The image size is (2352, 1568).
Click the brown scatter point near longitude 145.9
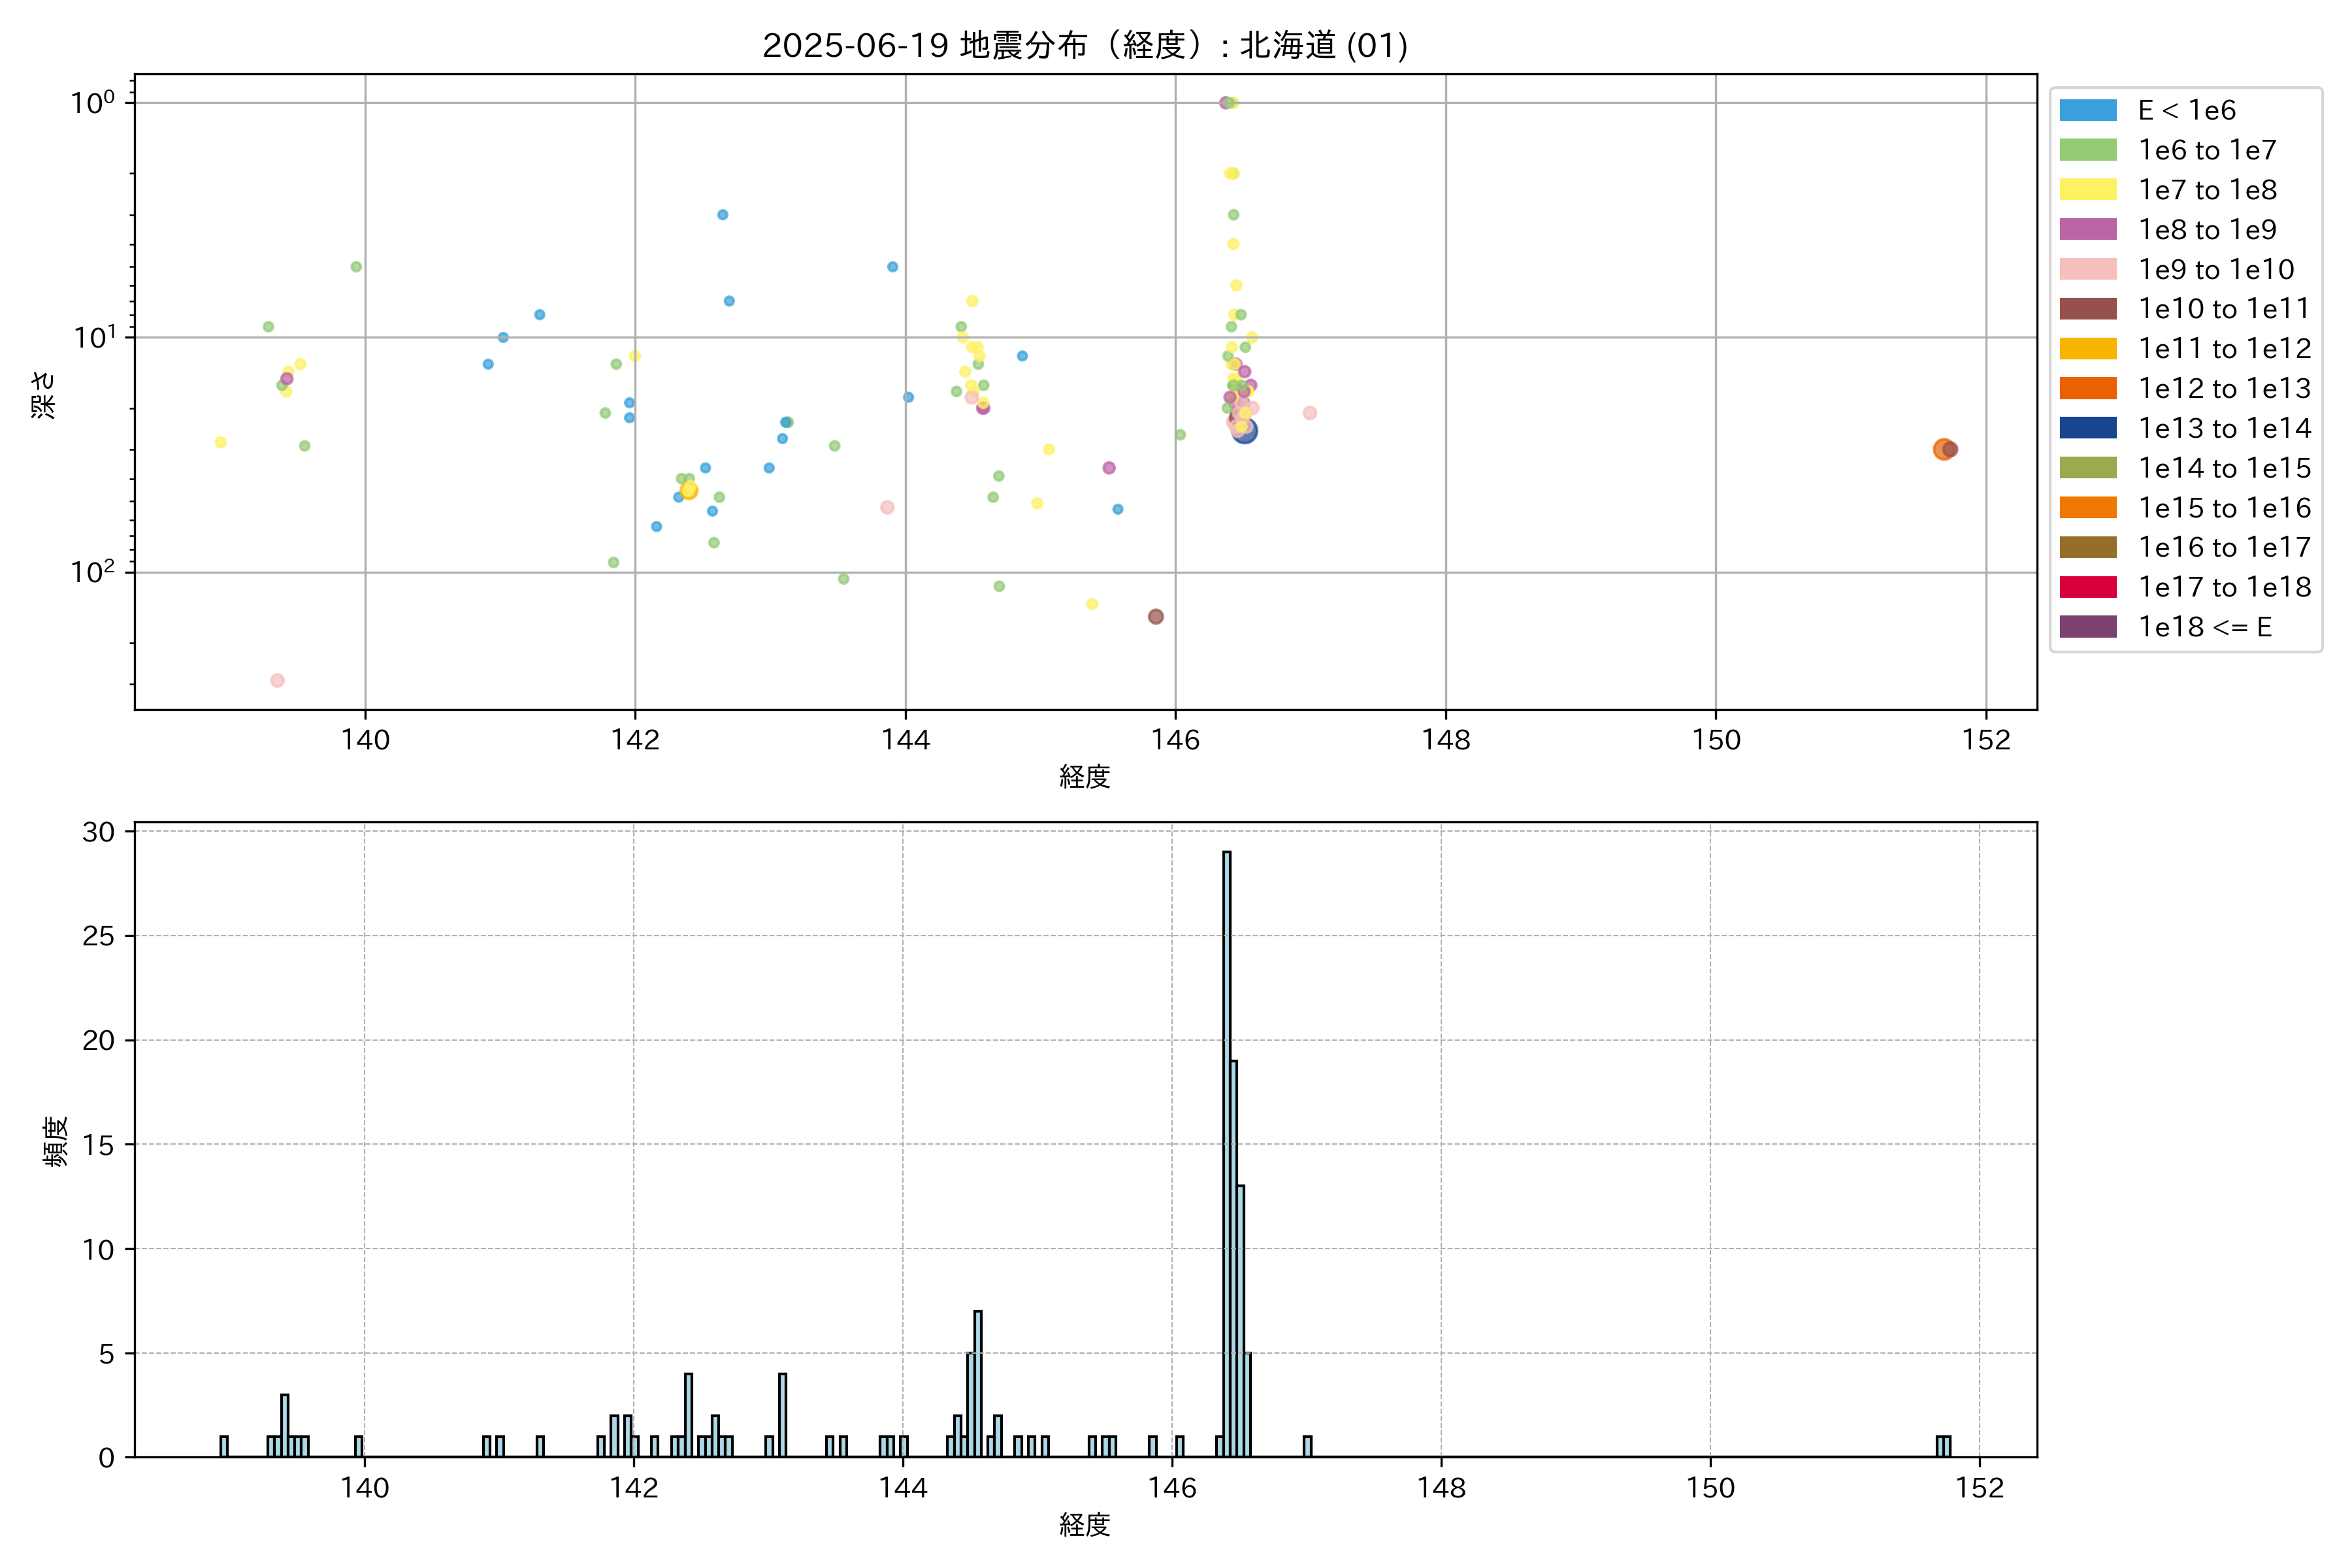[1156, 617]
